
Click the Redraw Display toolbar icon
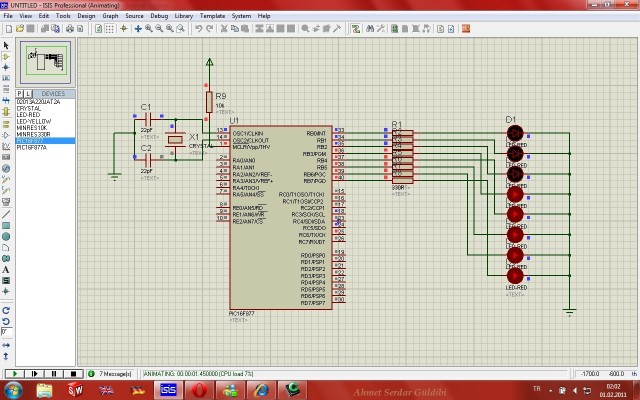coord(98,29)
